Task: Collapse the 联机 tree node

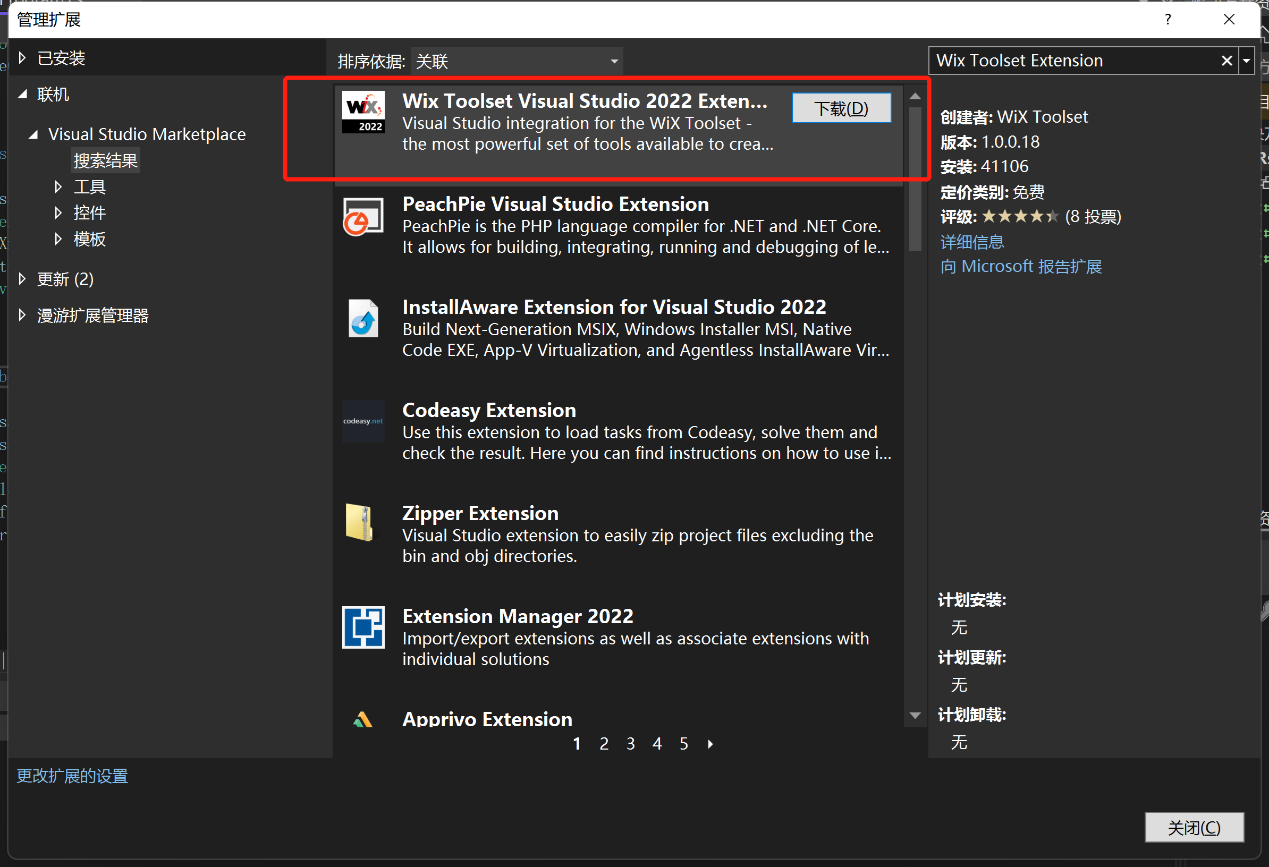Action: (22, 94)
